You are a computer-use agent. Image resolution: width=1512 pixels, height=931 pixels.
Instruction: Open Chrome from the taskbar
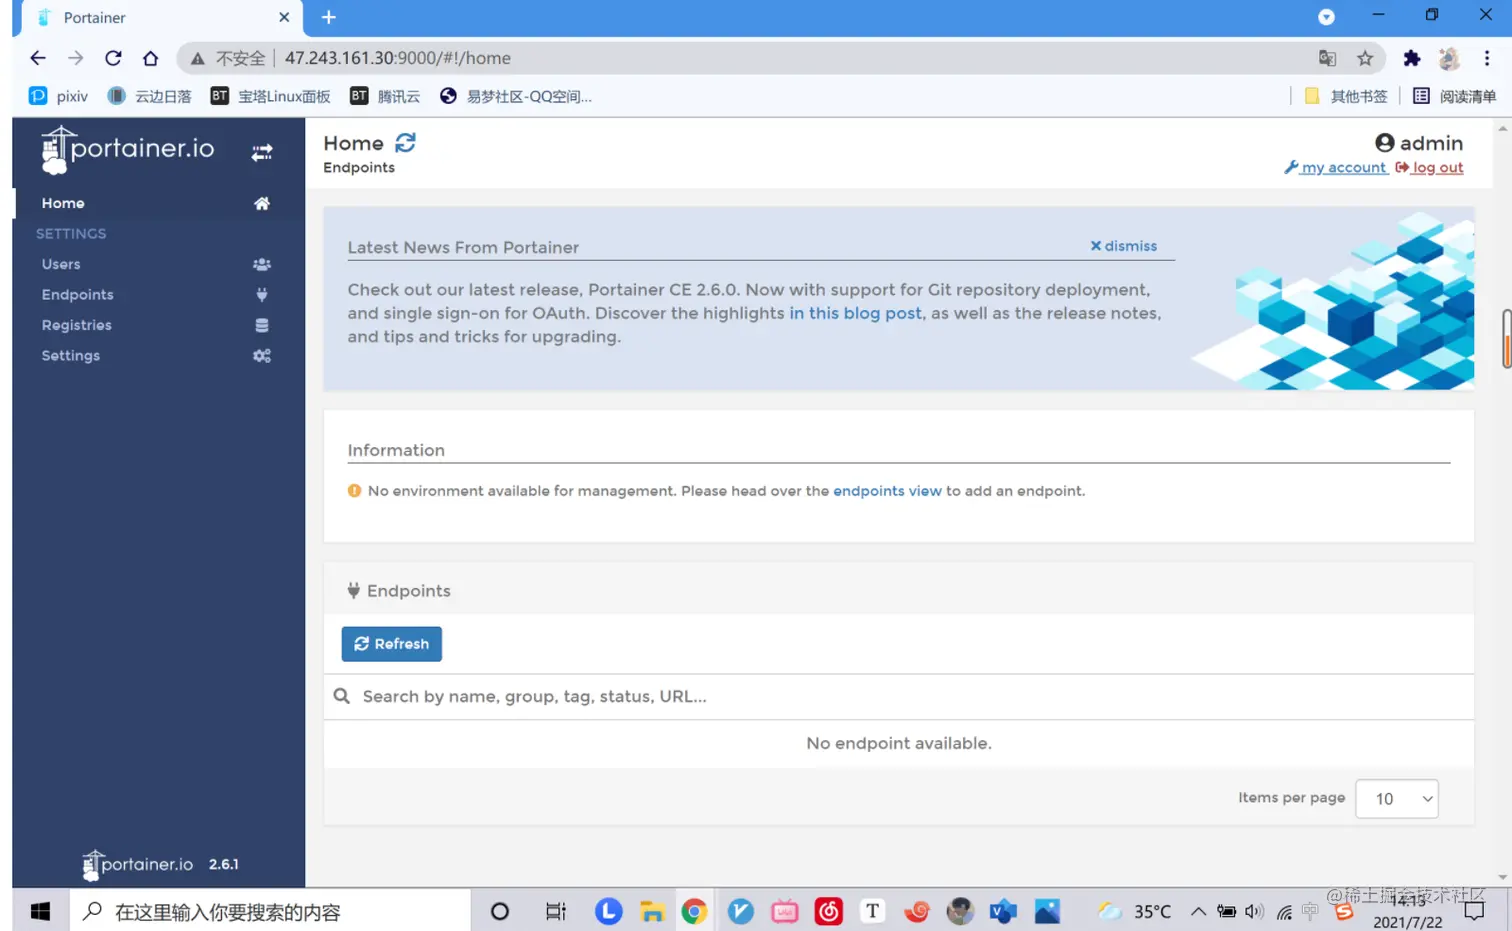(x=694, y=911)
